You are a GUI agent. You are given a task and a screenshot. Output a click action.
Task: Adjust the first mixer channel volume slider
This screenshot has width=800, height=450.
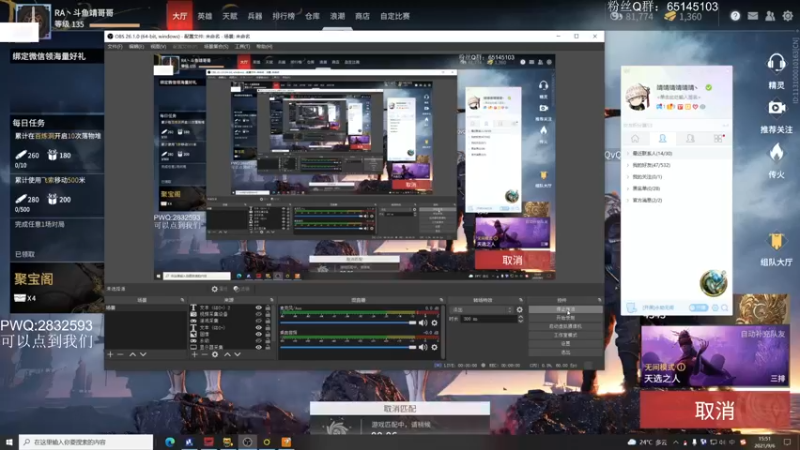pyautogui.click(x=348, y=323)
